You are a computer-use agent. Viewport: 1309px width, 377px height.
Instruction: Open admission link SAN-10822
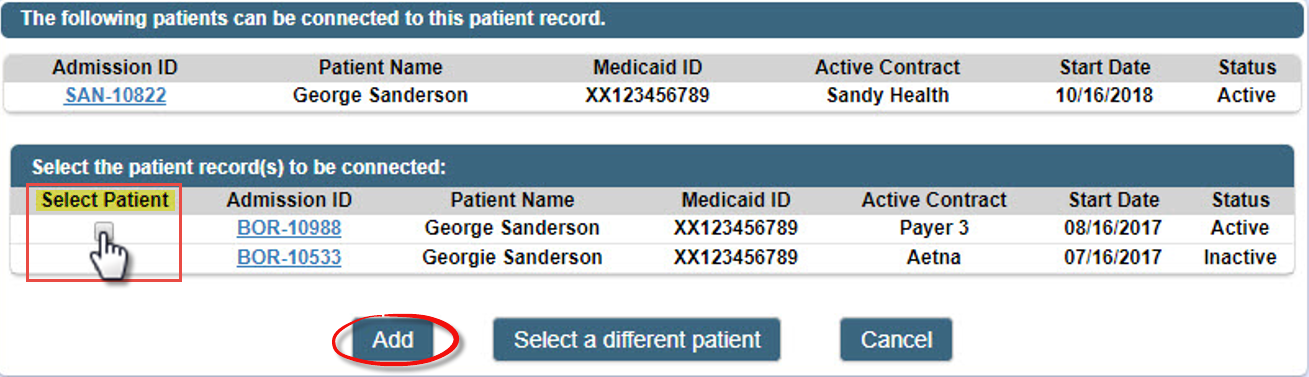(115, 96)
